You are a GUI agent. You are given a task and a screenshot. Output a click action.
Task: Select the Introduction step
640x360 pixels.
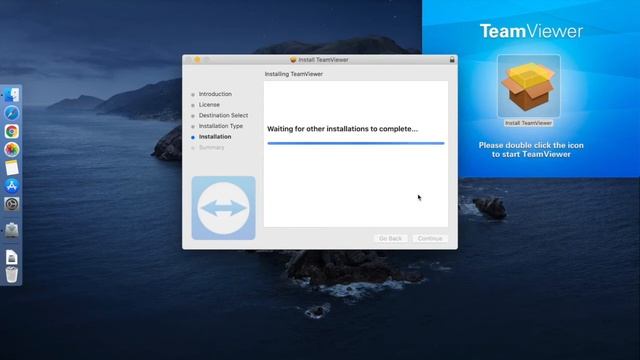tap(215, 94)
